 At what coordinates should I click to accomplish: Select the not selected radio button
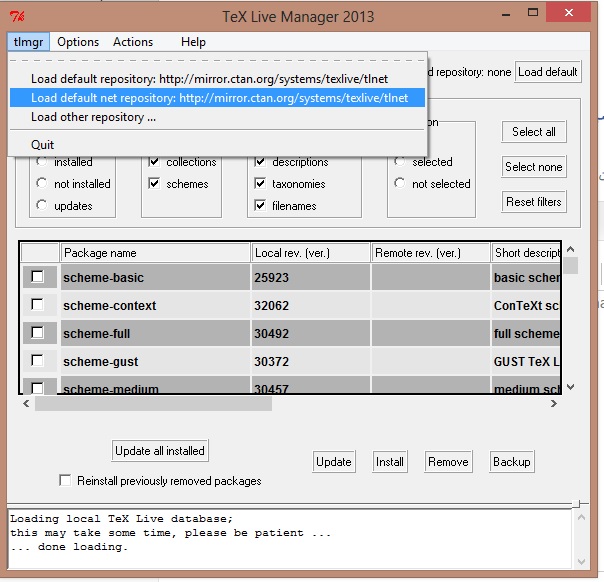click(399, 183)
